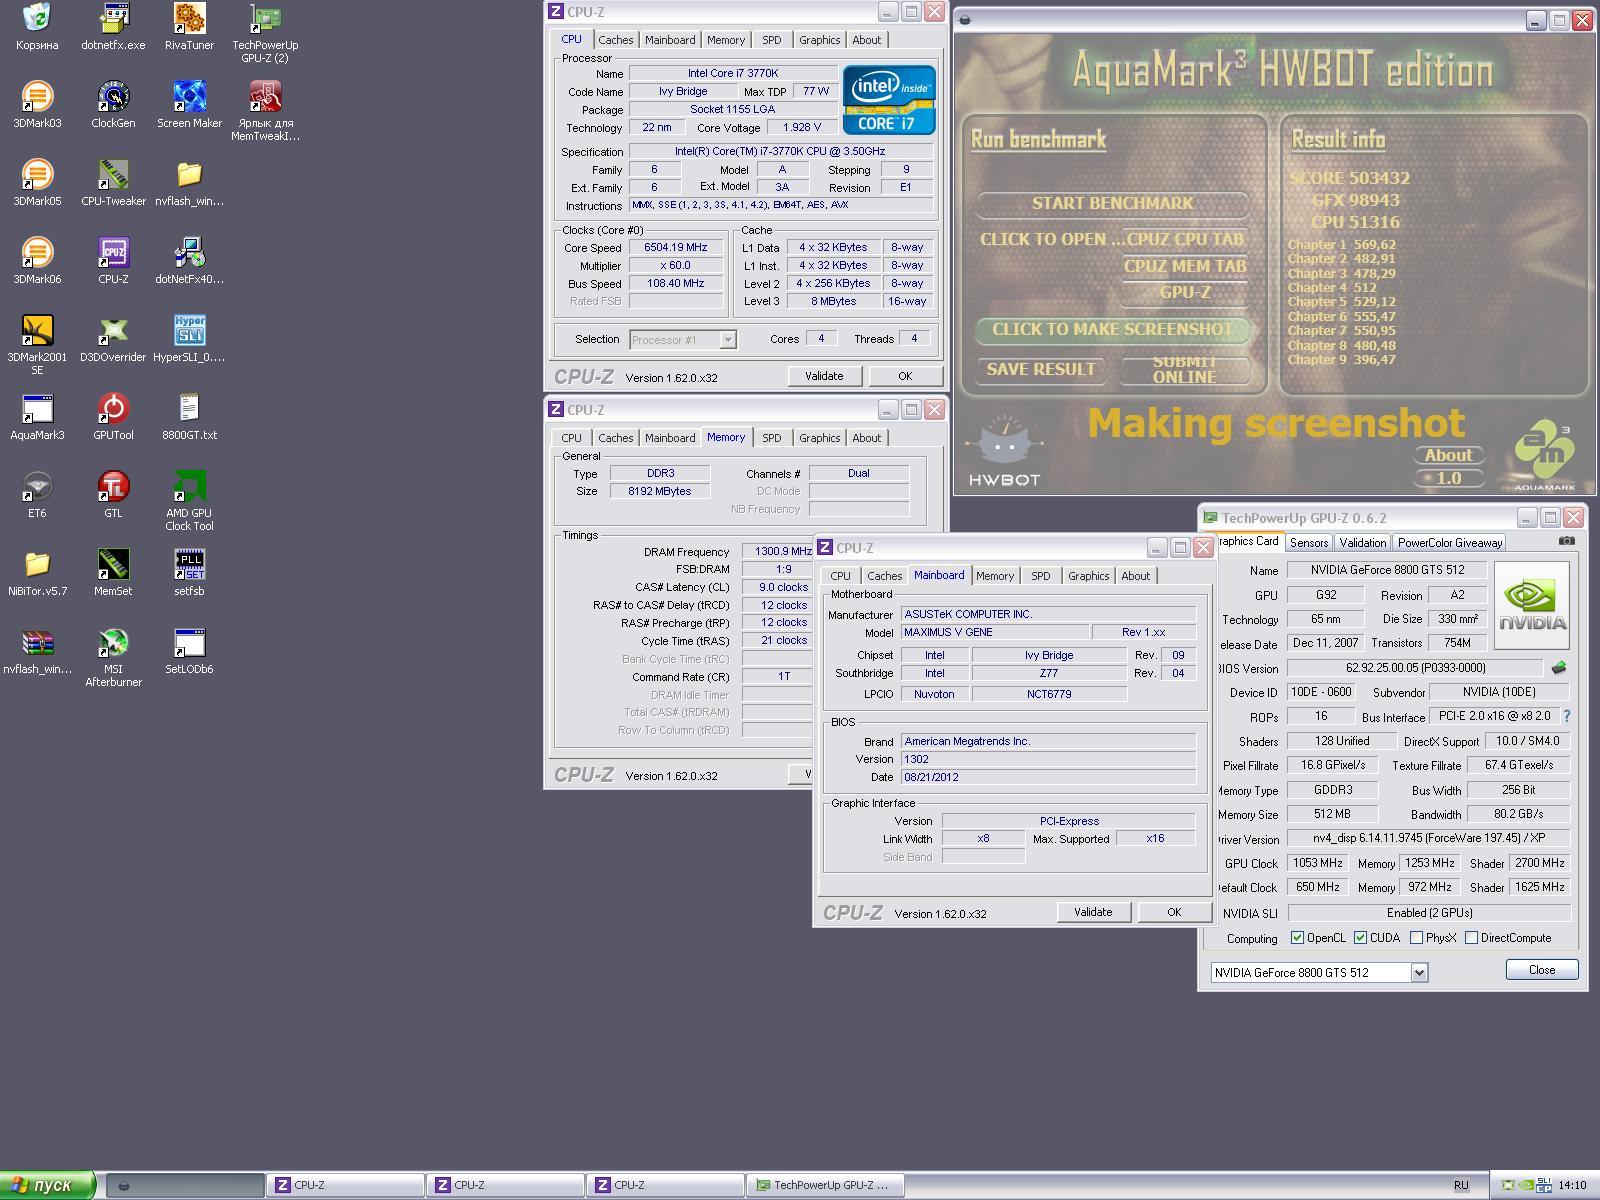Click the About button in AquaMark3
1600x1200 pixels.
1448,455
